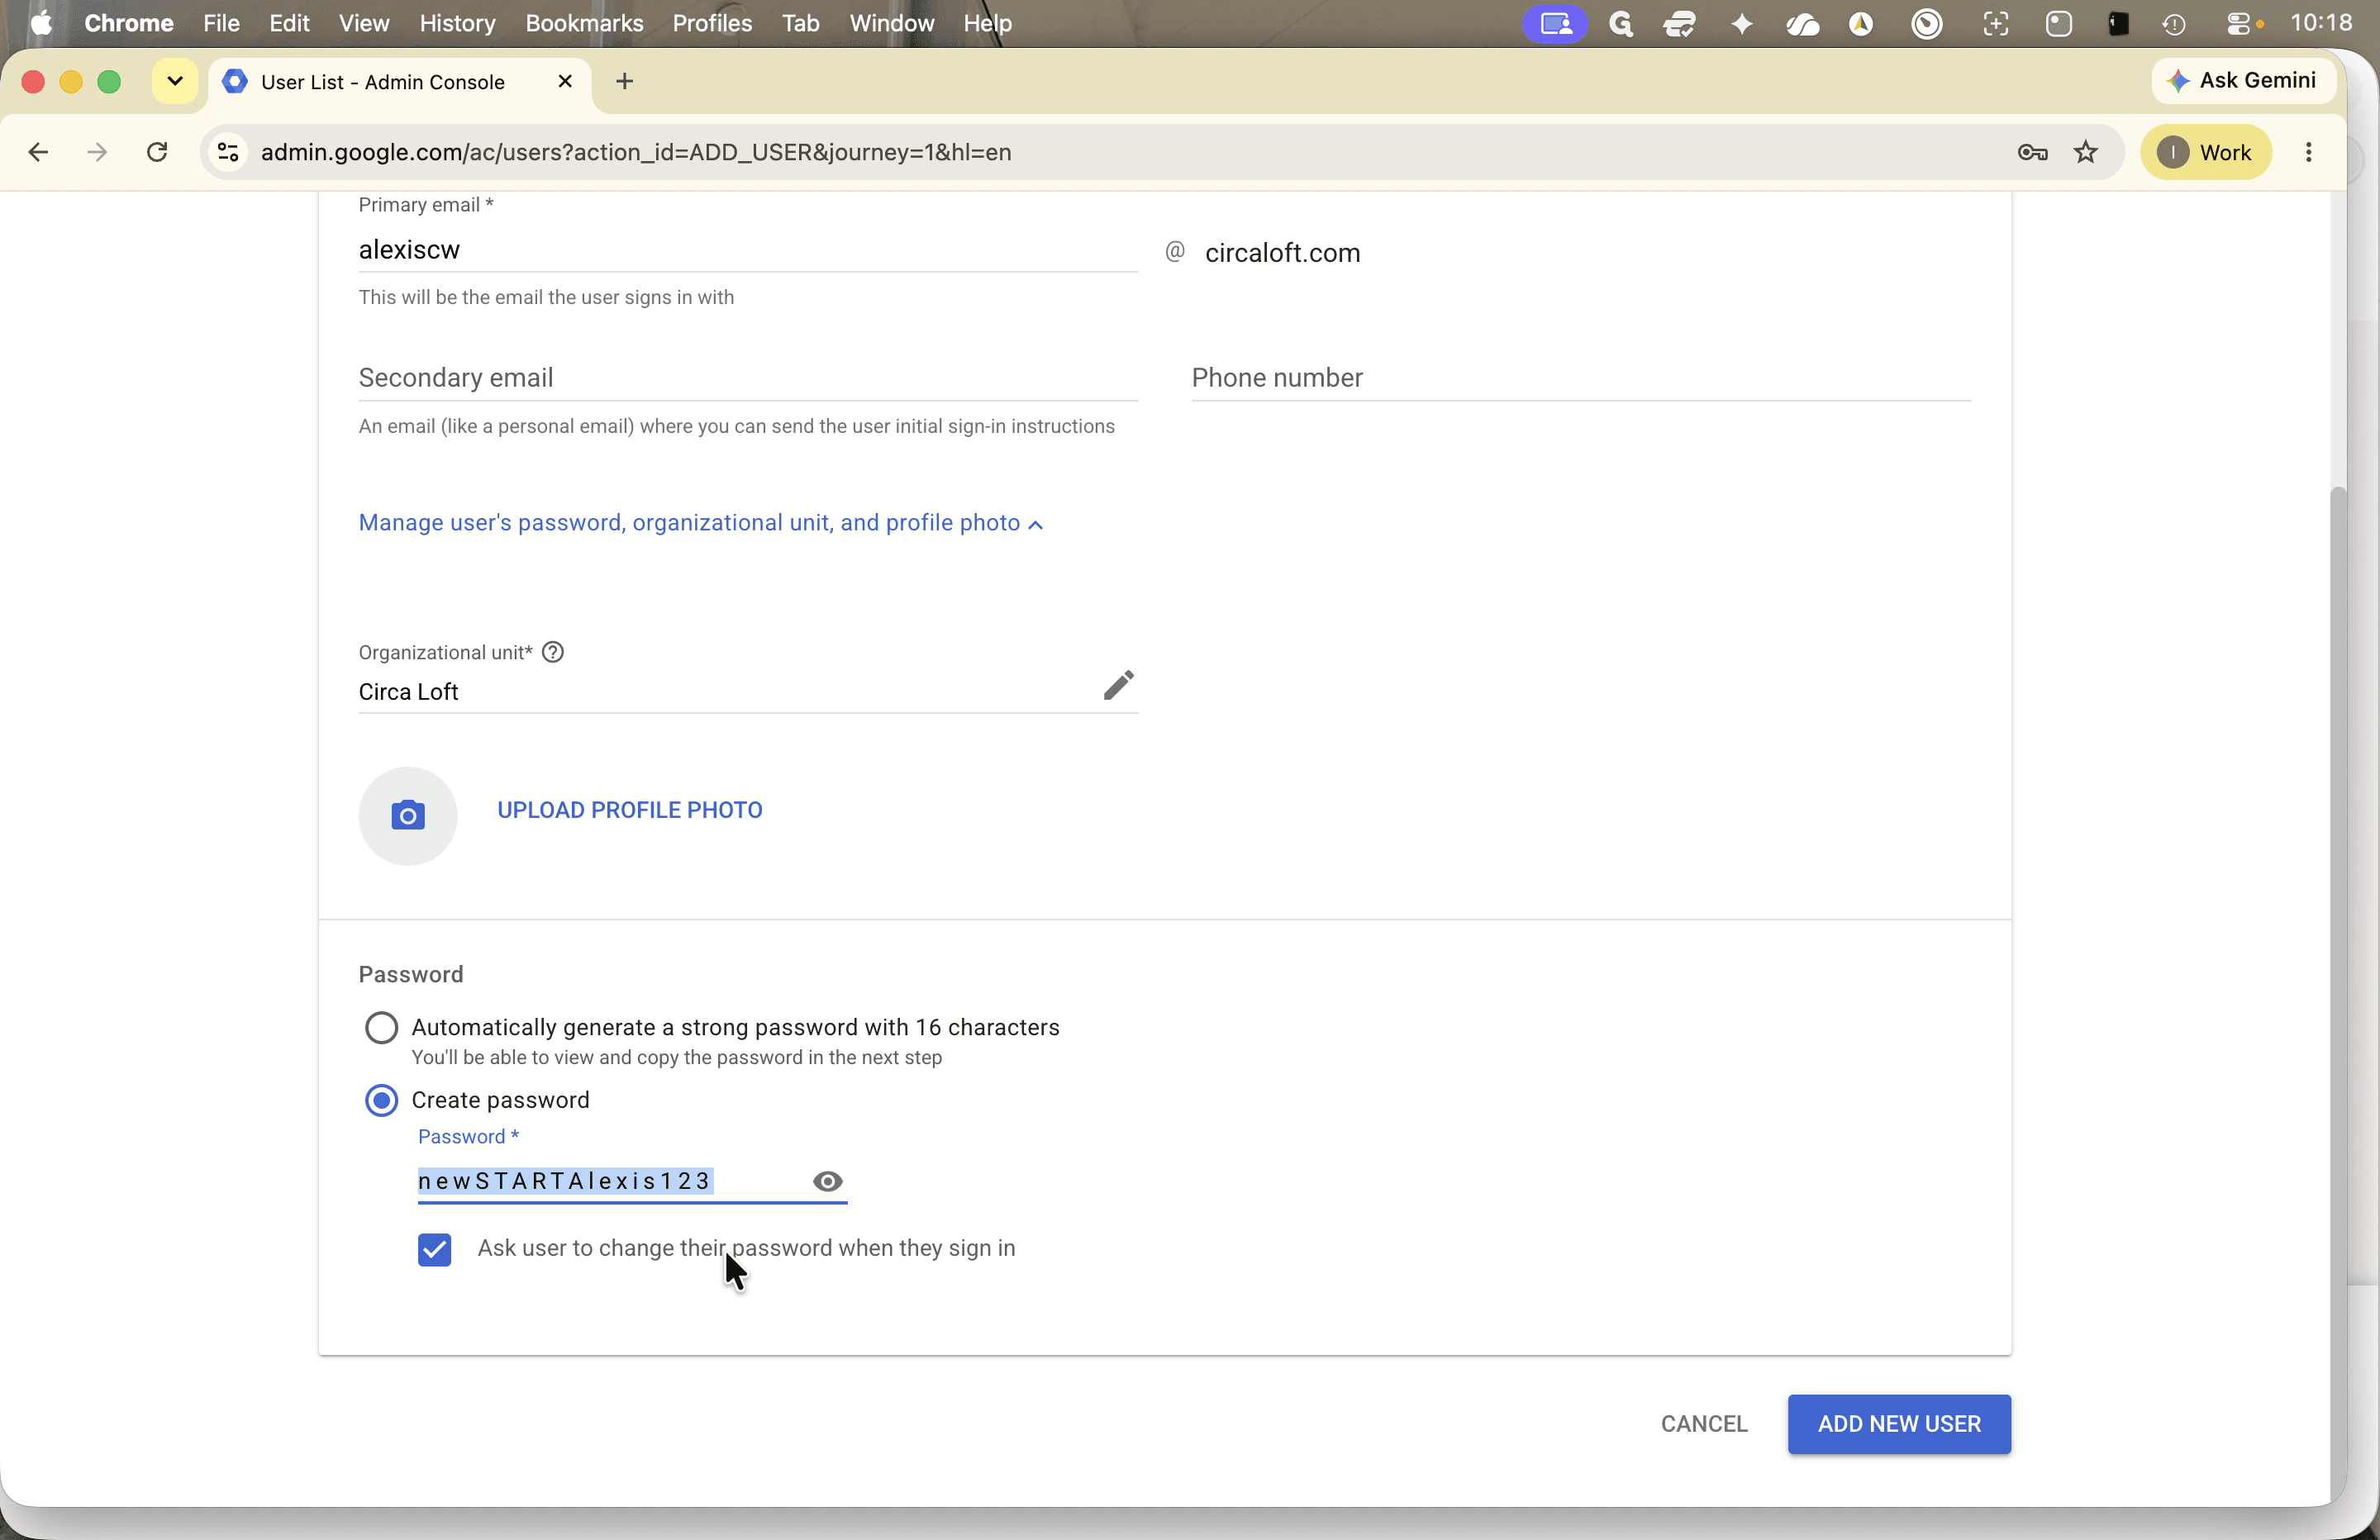Screen dimensions: 2380x1540
Task: Select the Create password radio button
Action: 381,1100
